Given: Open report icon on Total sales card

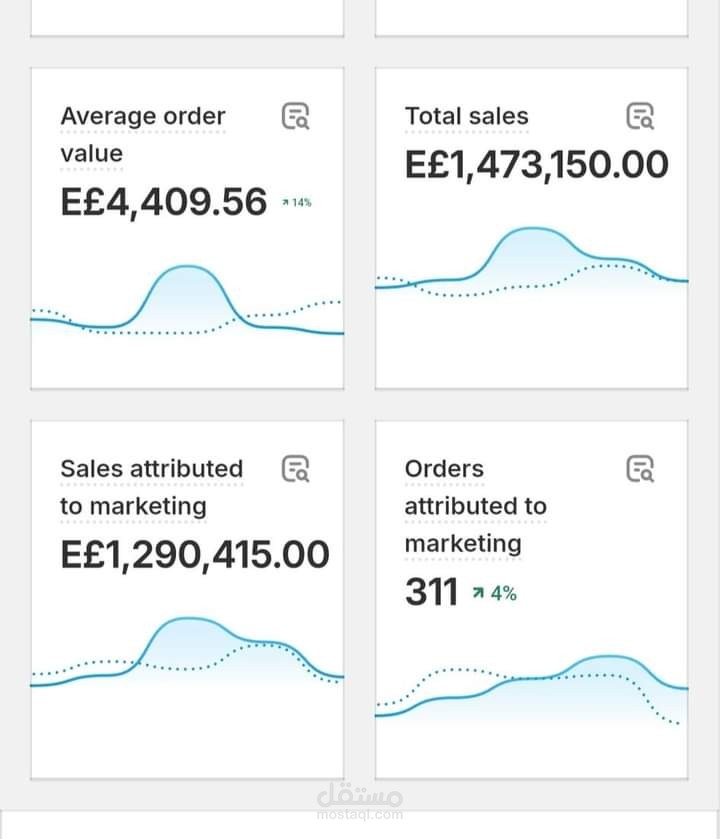Looking at the screenshot, I should pyautogui.click(x=640, y=116).
